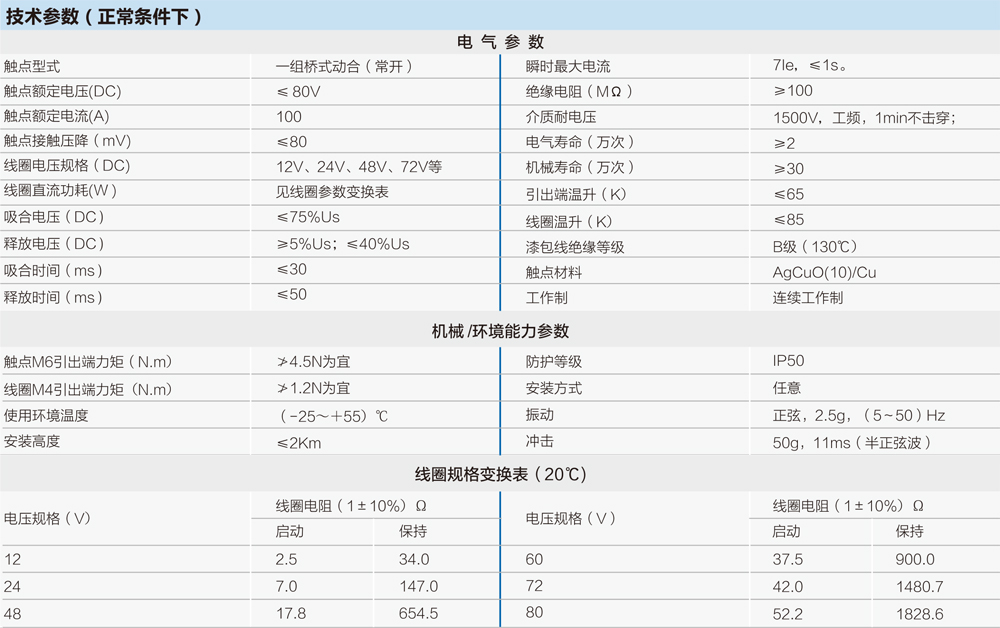Click the 触点型式 row label

[x=40, y=64]
